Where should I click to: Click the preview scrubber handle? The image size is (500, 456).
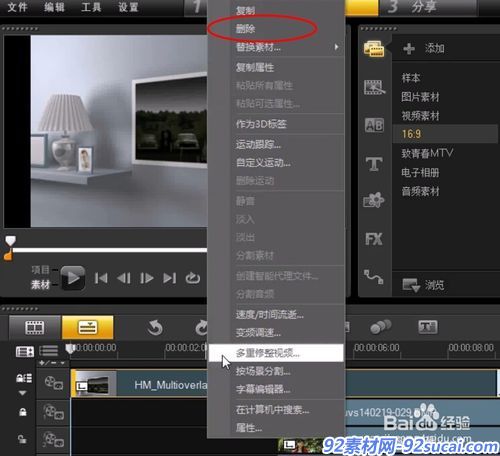(10, 241)
